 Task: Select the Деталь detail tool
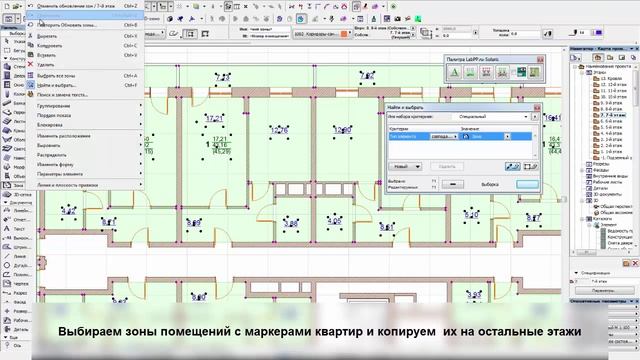coord(16,329)
